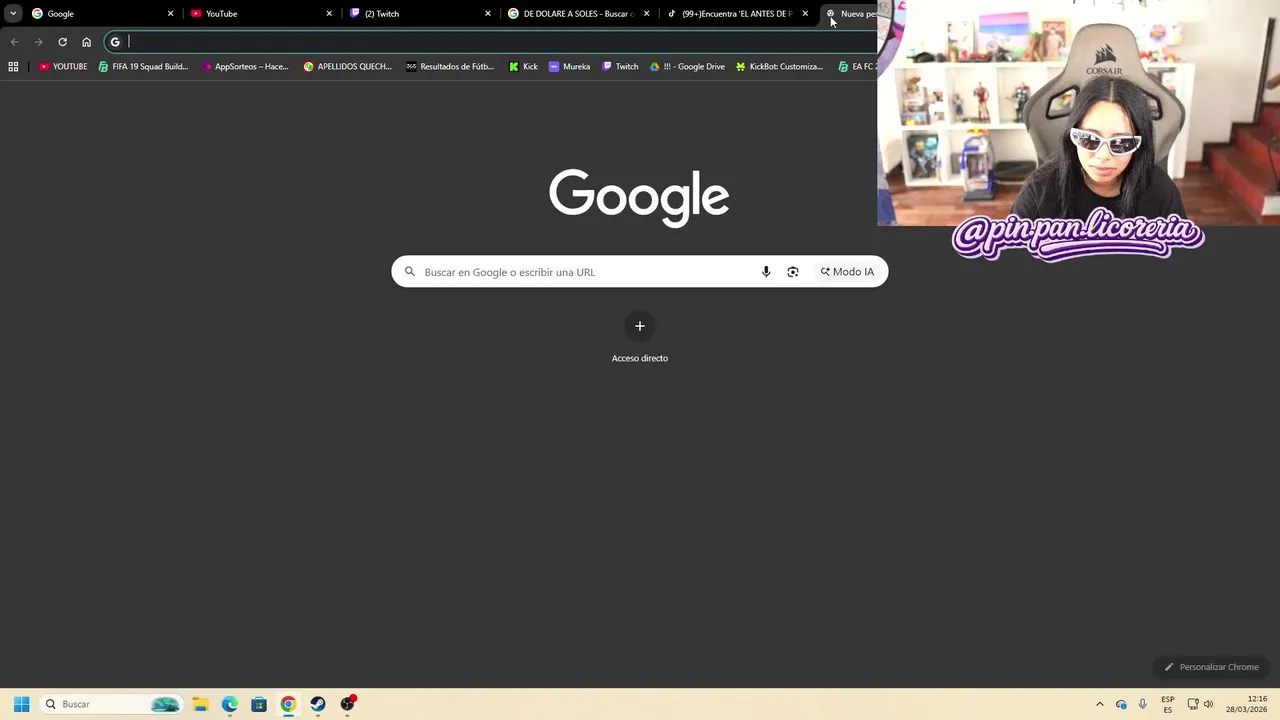Click the taskbar Buscar search field
1280x720 pixels.
click(x=110, y=704)
